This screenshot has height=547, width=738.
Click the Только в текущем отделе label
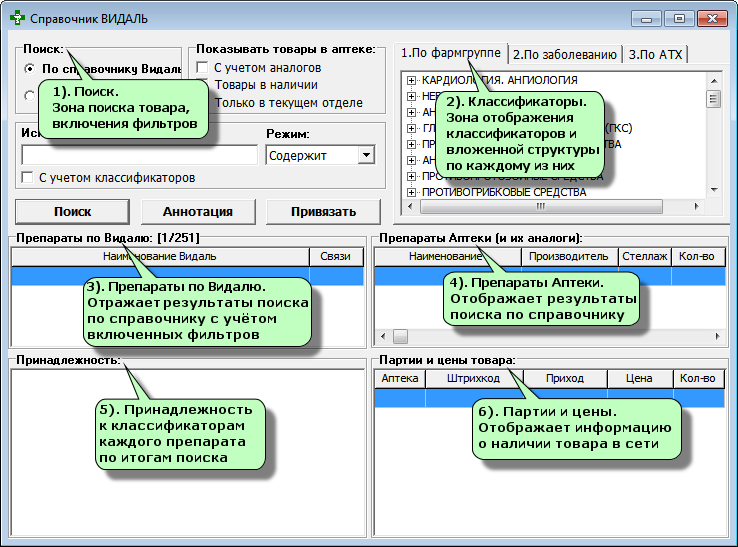click(289, 103)
